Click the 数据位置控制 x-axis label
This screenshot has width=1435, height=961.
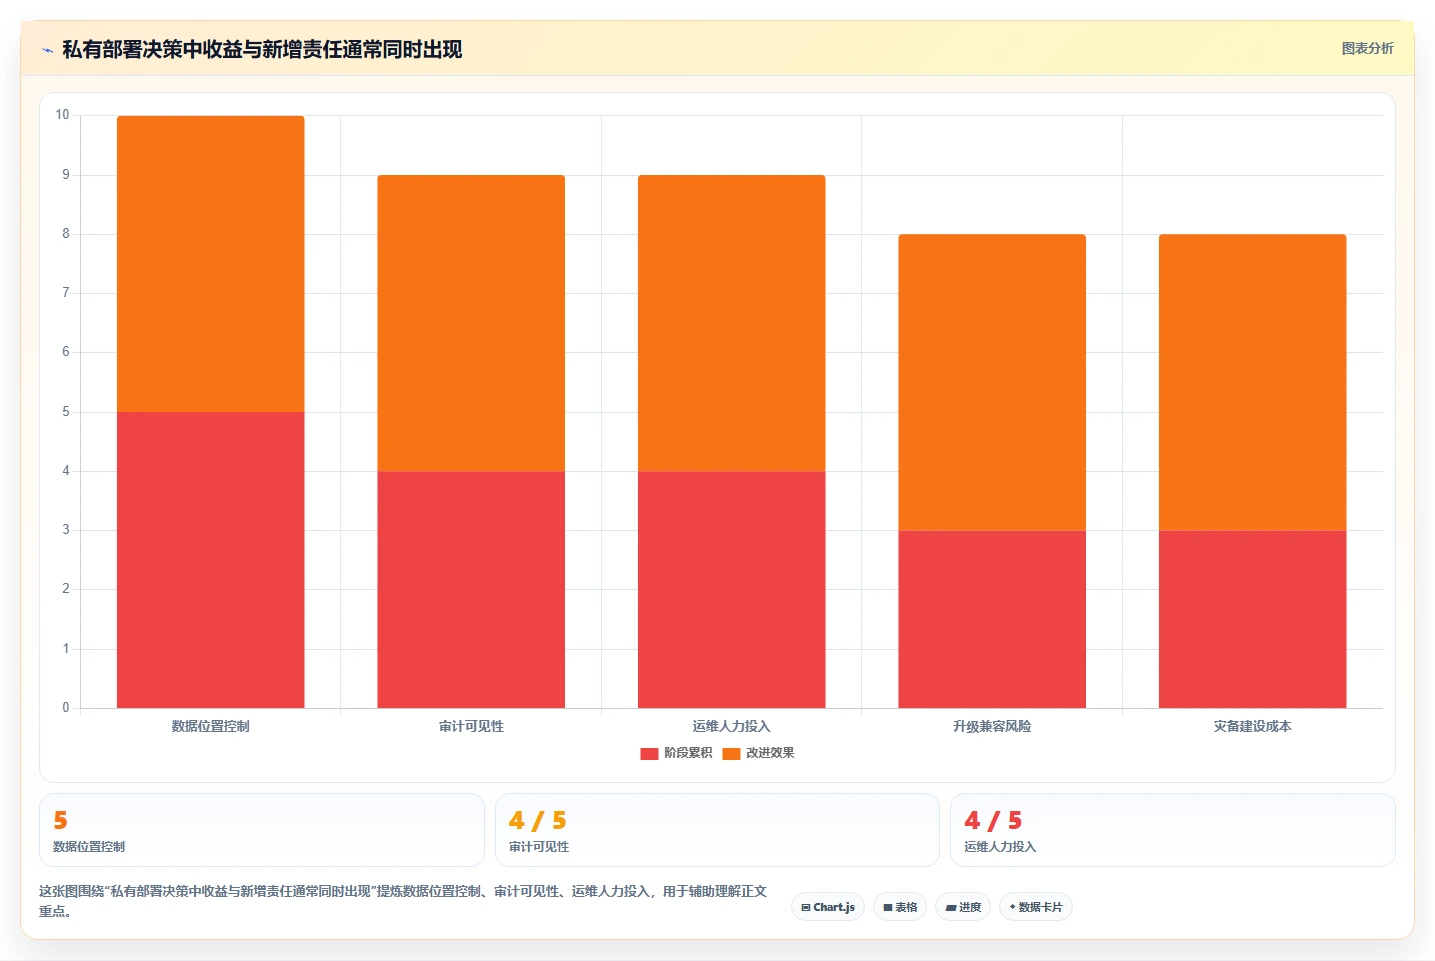pos(211,726)
